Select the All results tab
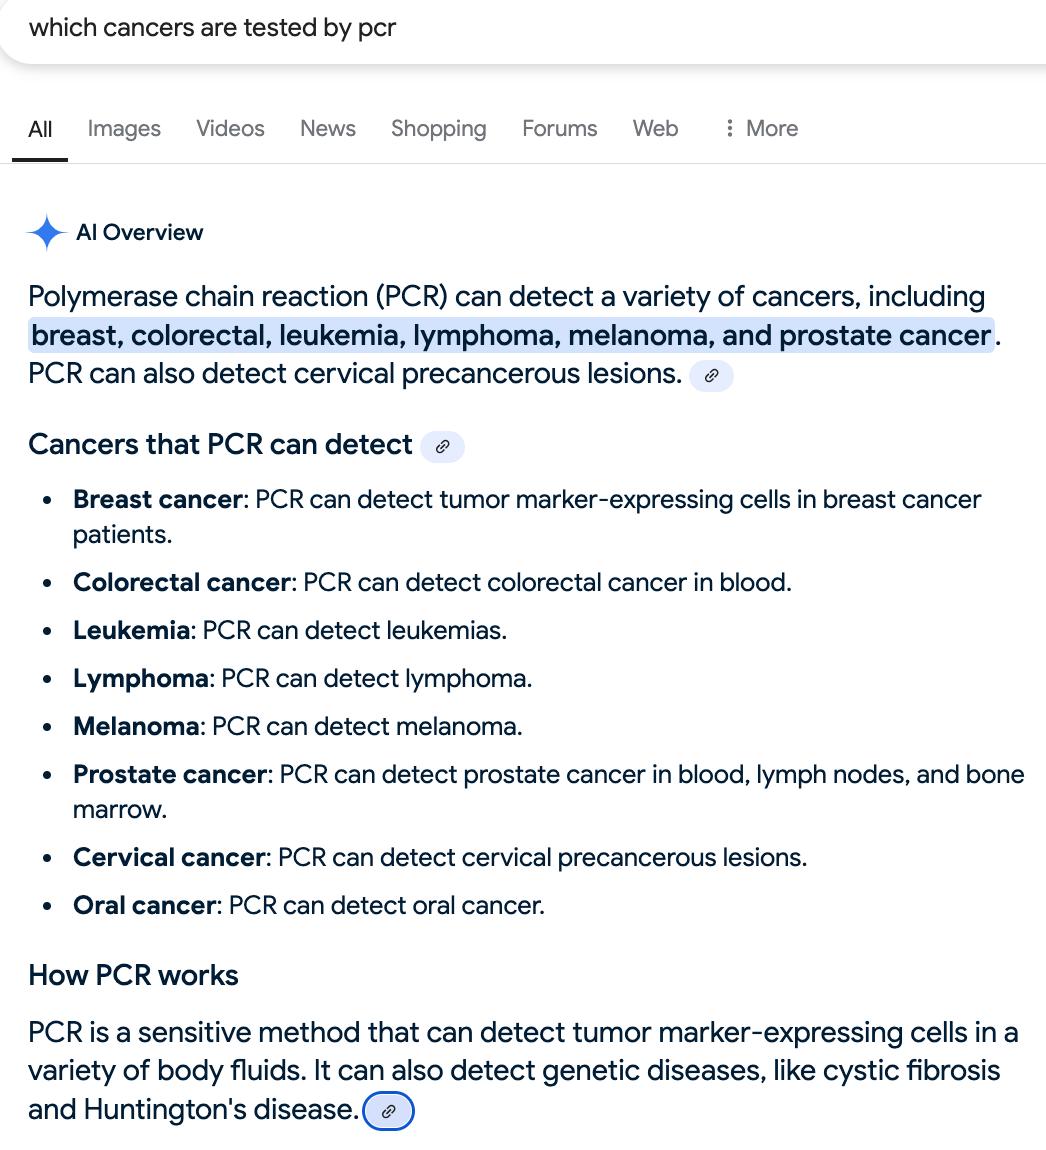Viewport: 1046px width, 1150px height. (40, 129)
